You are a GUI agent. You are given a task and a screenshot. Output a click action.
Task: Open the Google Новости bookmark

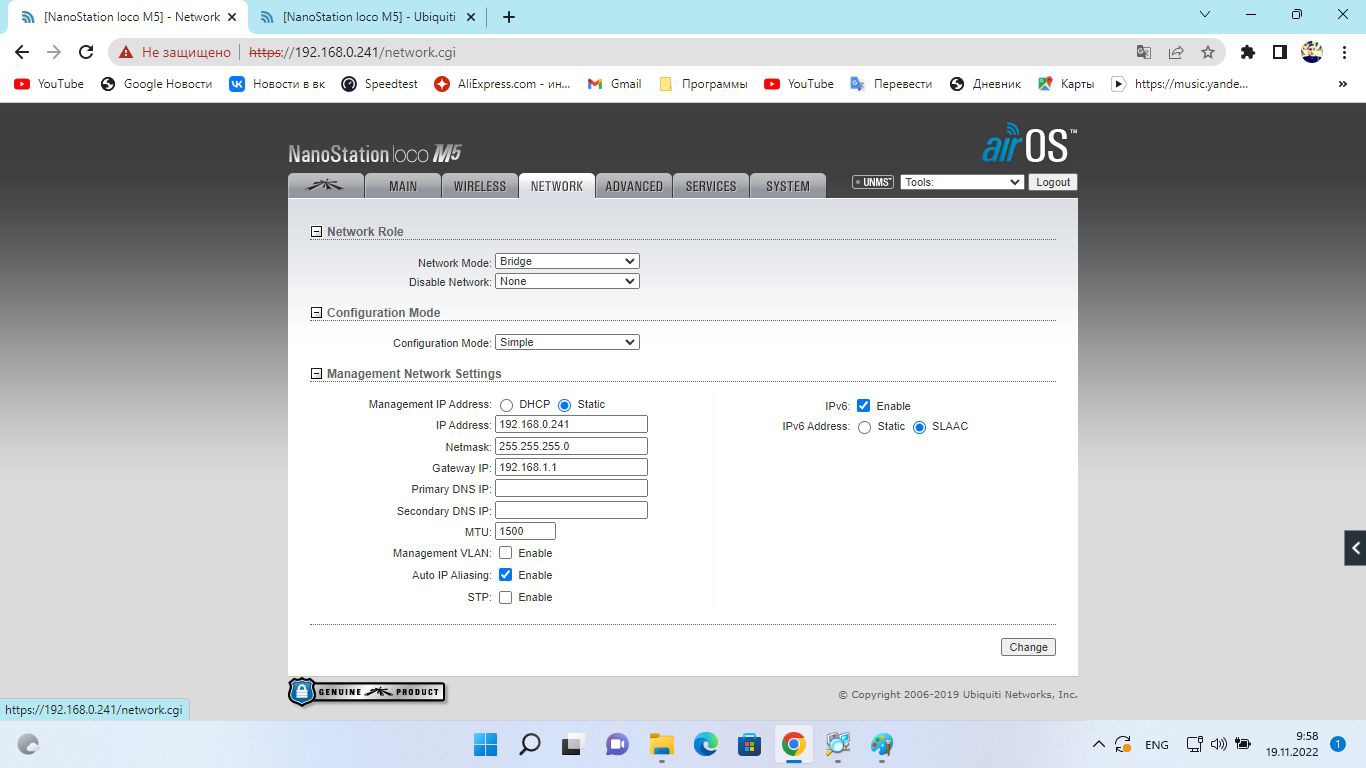pos(157,84)
